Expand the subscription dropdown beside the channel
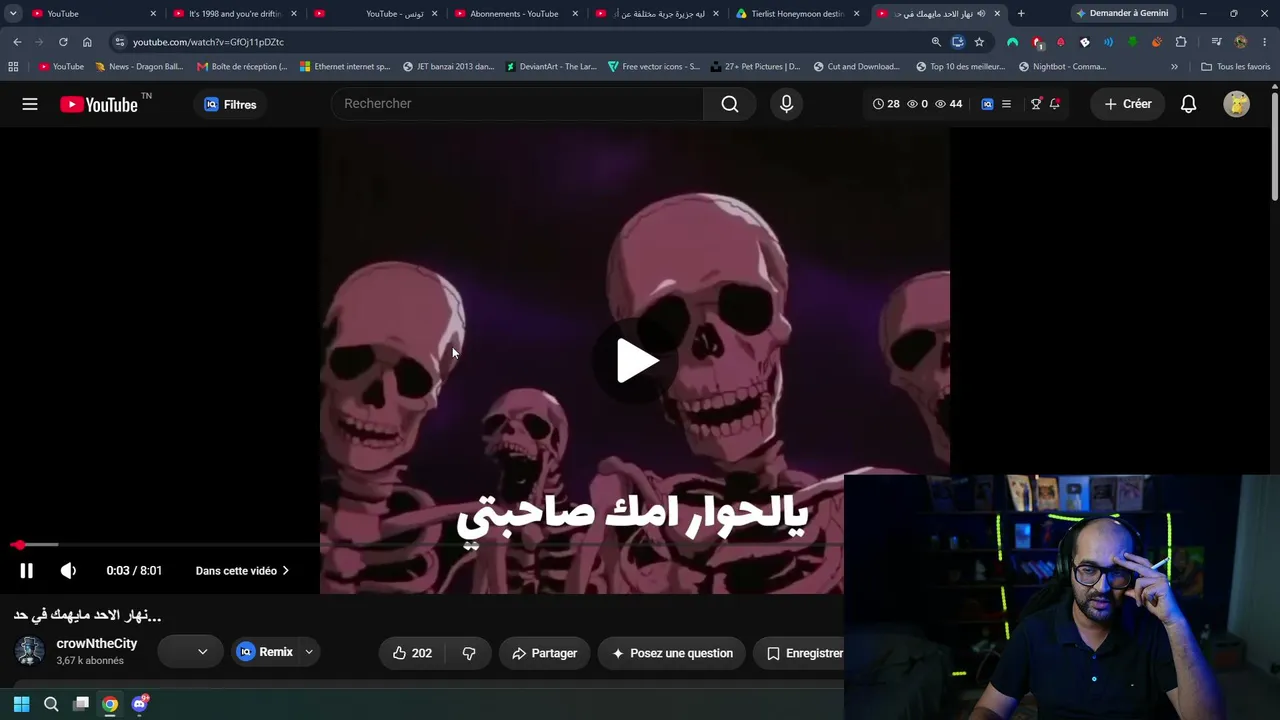 pos(190,653)
